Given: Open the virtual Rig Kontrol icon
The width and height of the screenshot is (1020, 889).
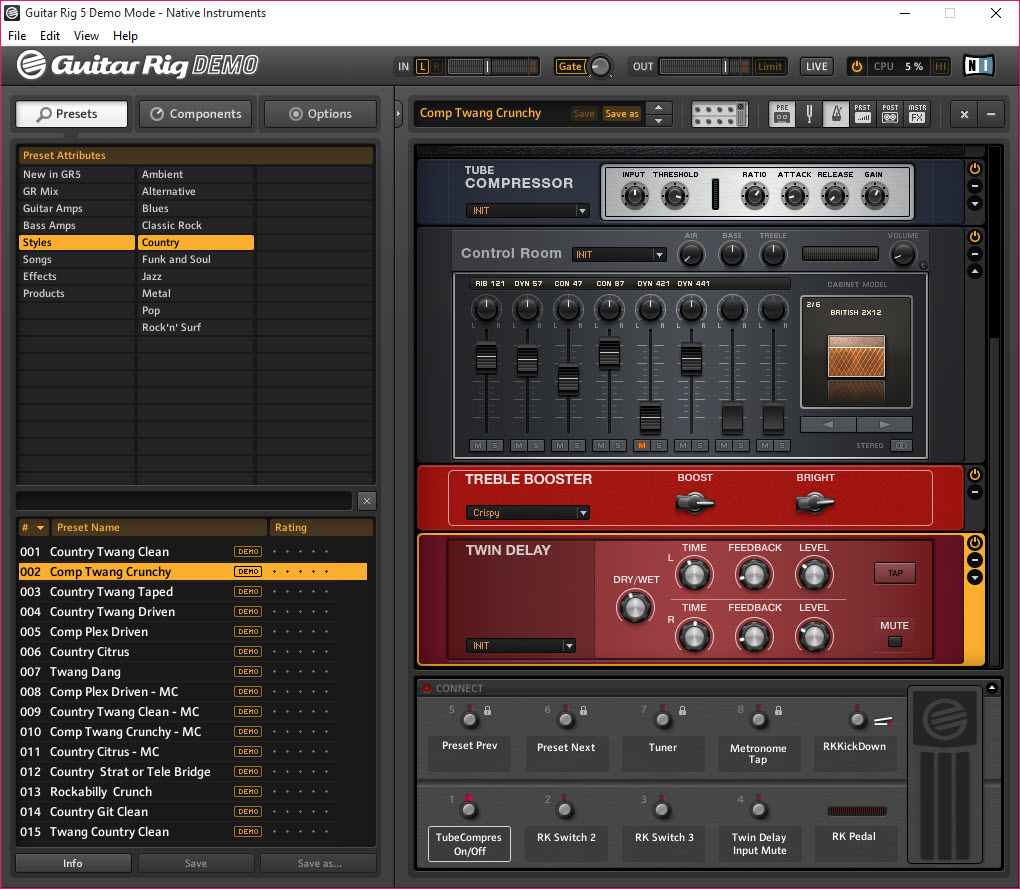Looking at the screenshot, I should pos(719,114).
